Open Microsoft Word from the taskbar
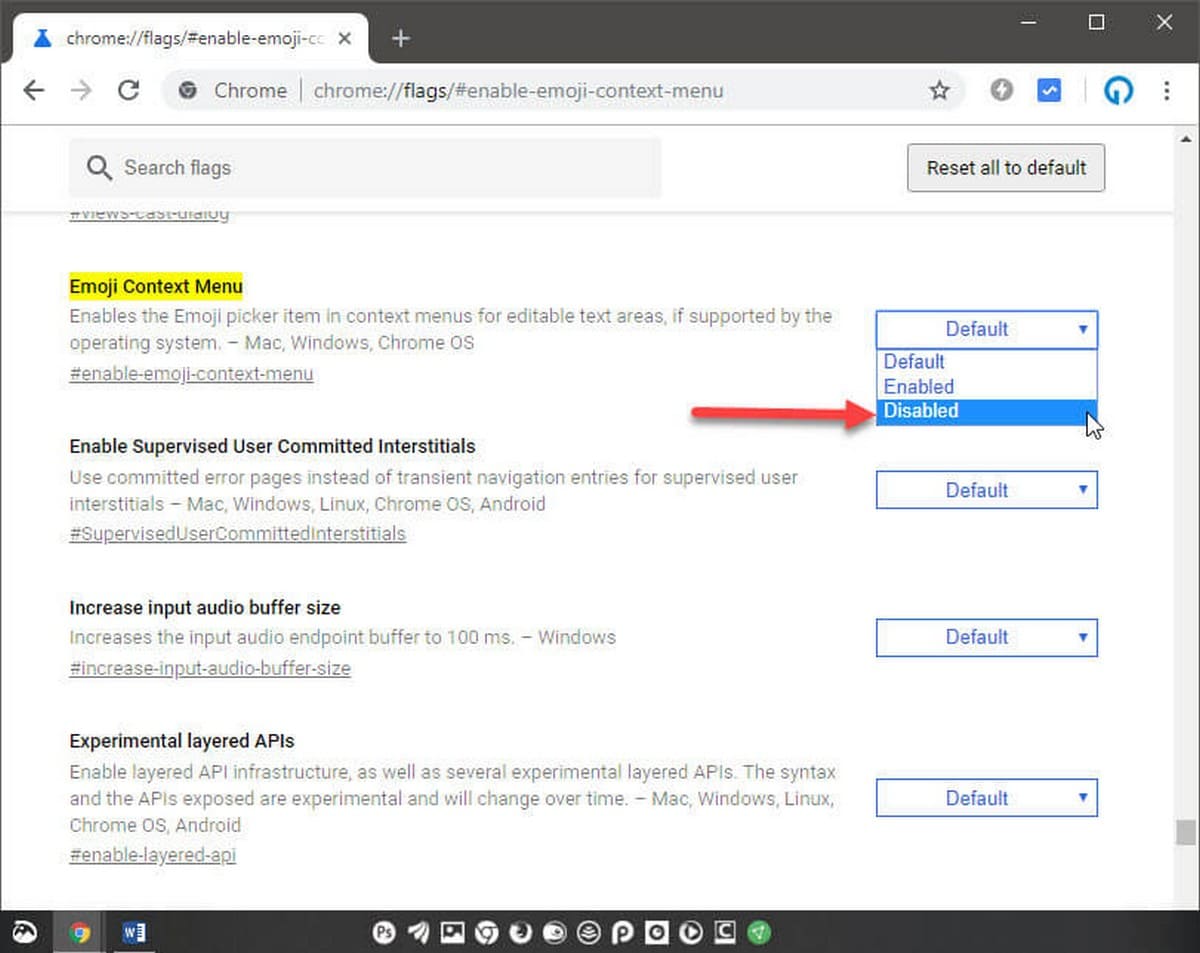1200x953 pixels. click(x=134, y=933)
